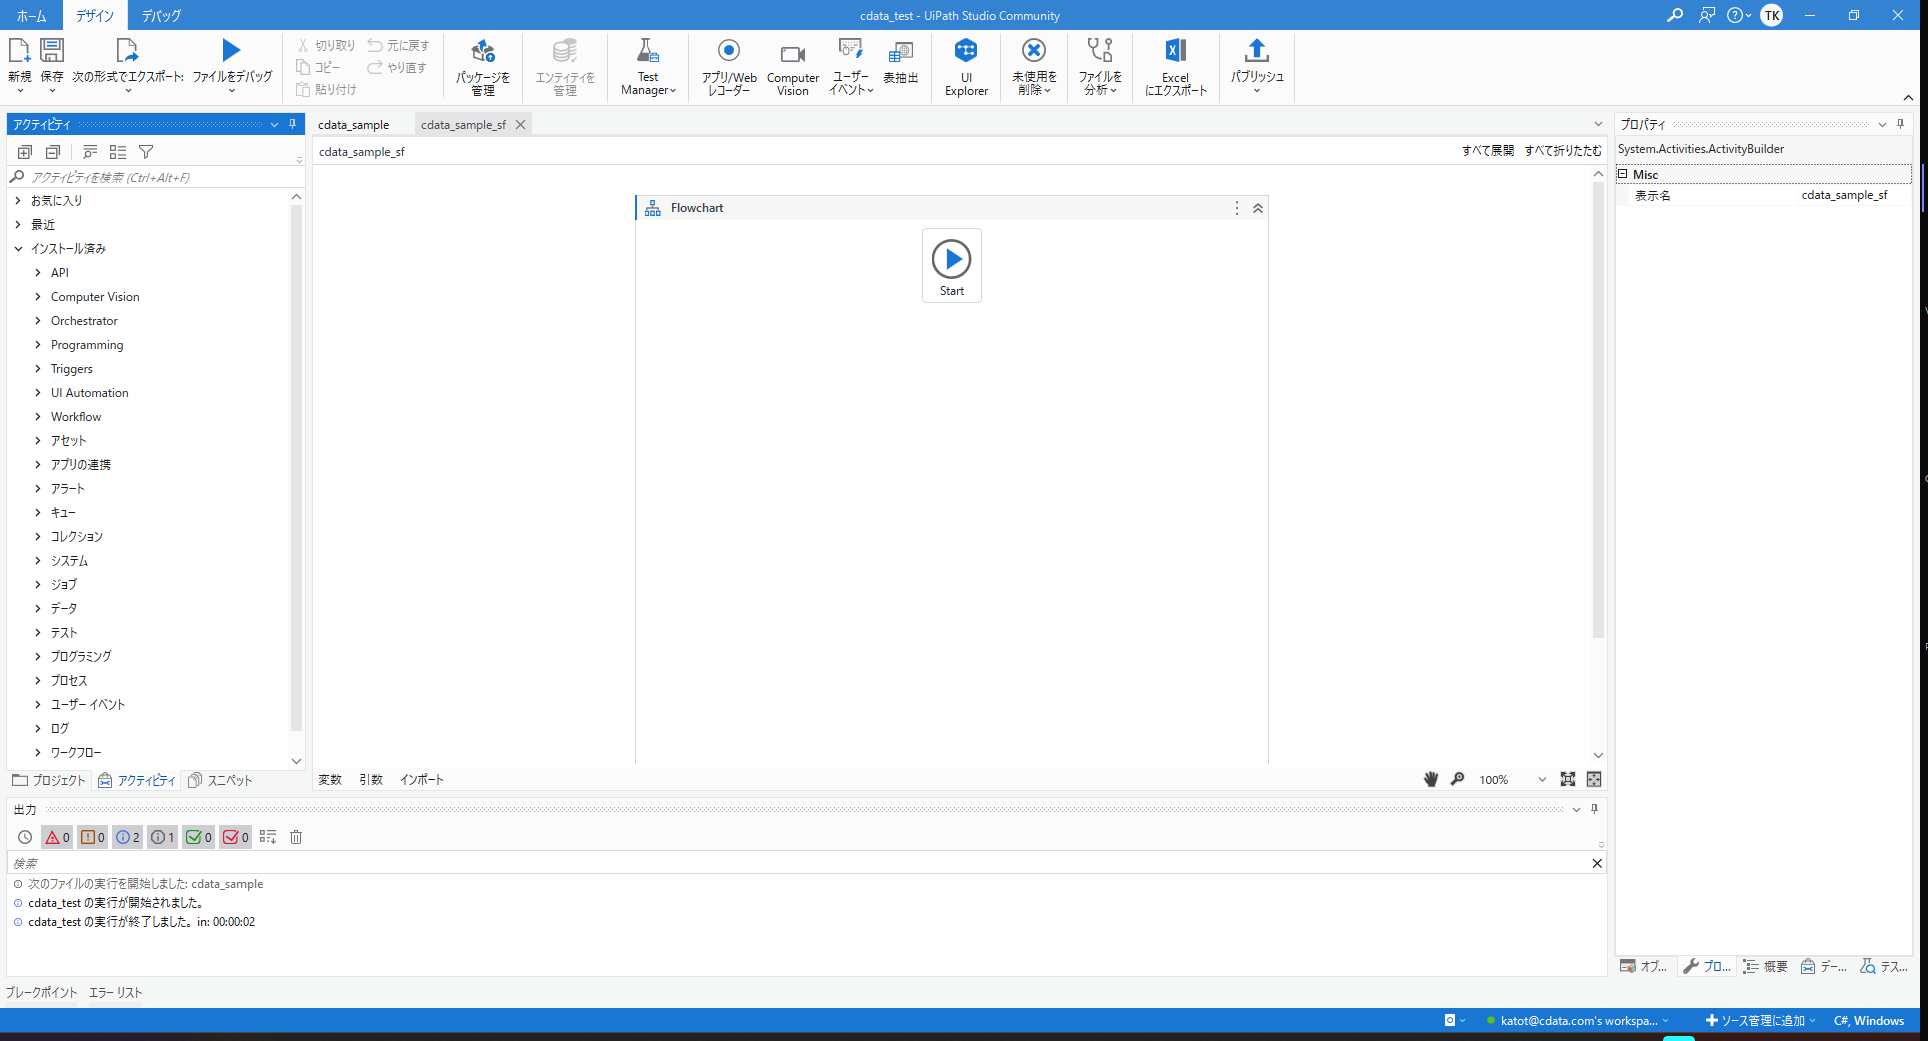Select pan hand tool in designer

(1431, 779)
